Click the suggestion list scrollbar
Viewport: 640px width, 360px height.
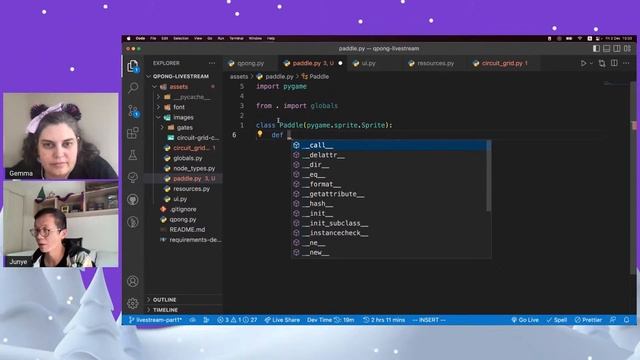[489, 176]
